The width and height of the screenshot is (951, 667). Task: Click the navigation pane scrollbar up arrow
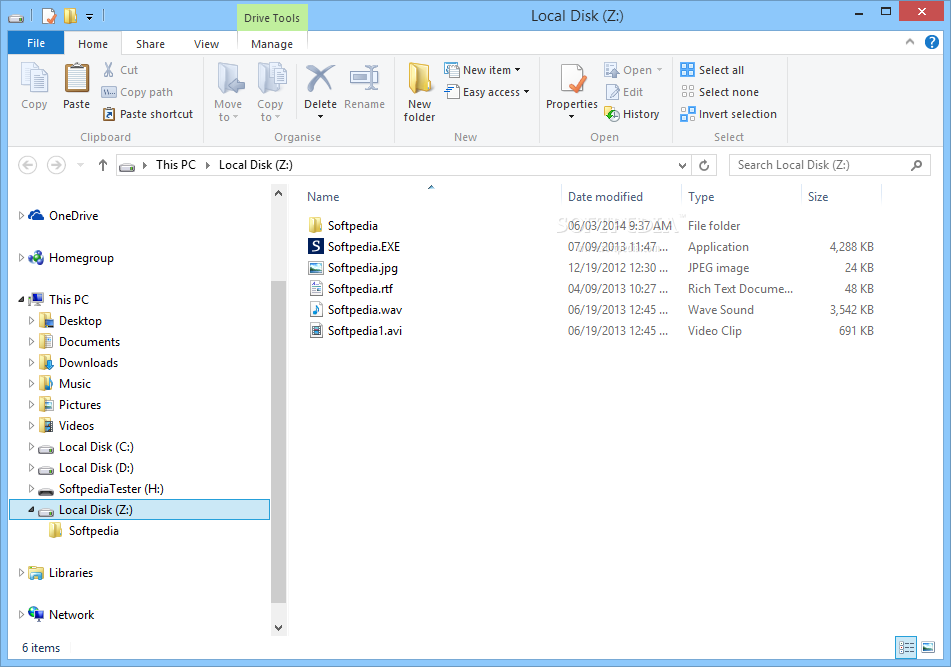pos(278,193)
